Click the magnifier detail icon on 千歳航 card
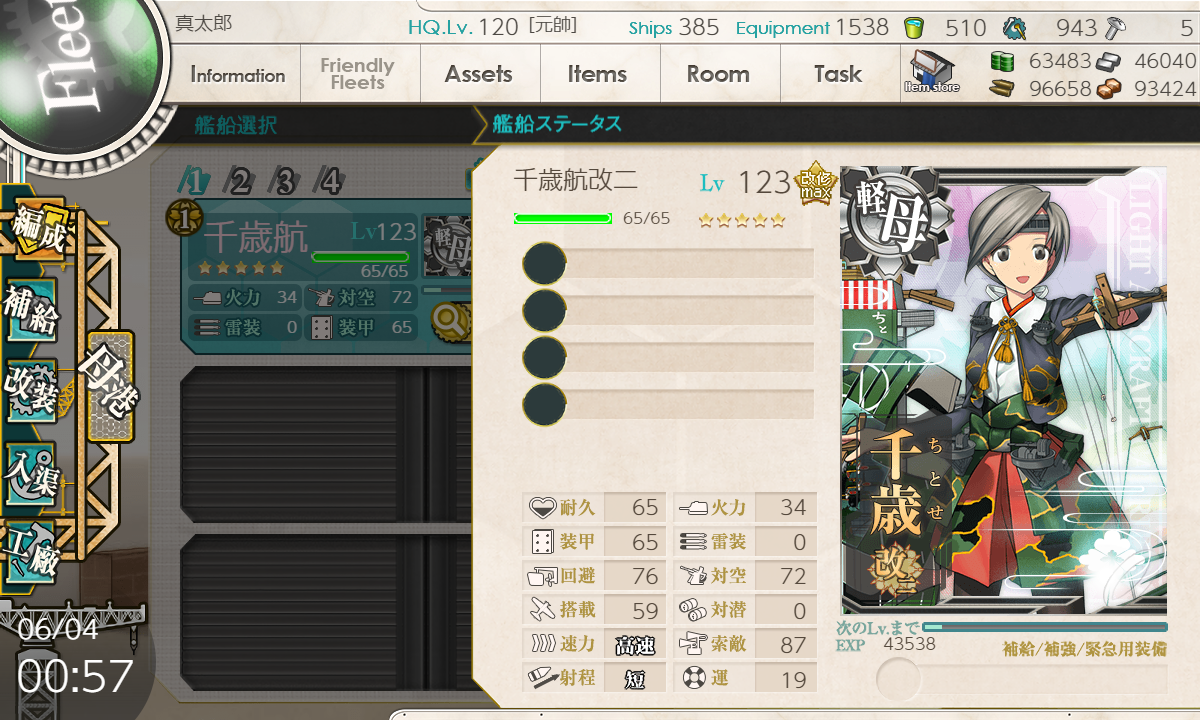This screenshot has height=720, width=1200. coord(451,320)
